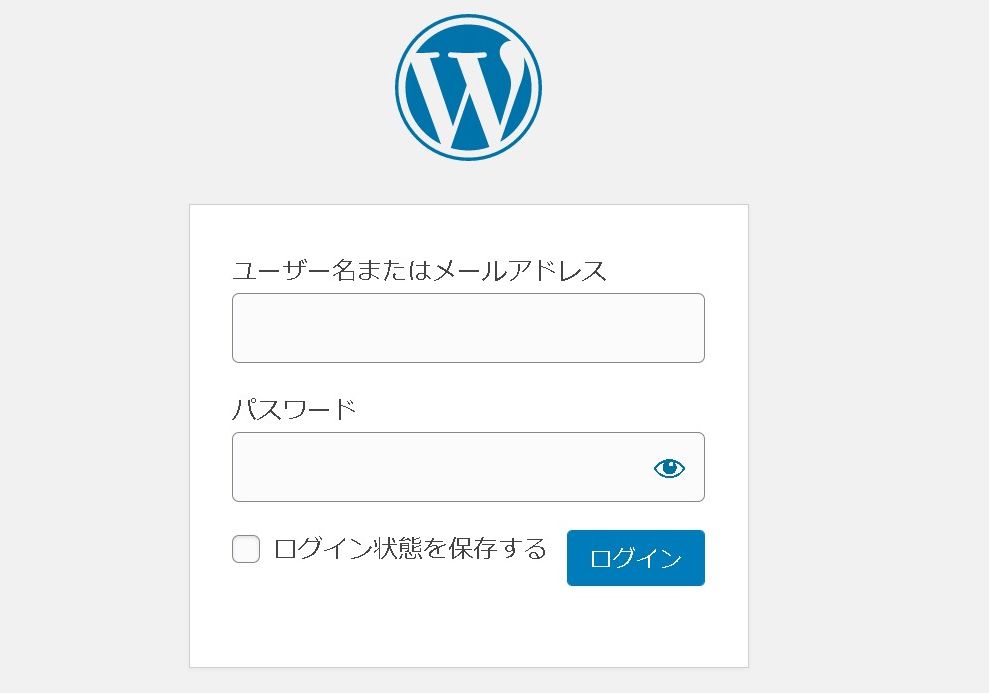Toggle the stay-logged-in option
This screenshot has height=693, width=989.
coord(245,548)
